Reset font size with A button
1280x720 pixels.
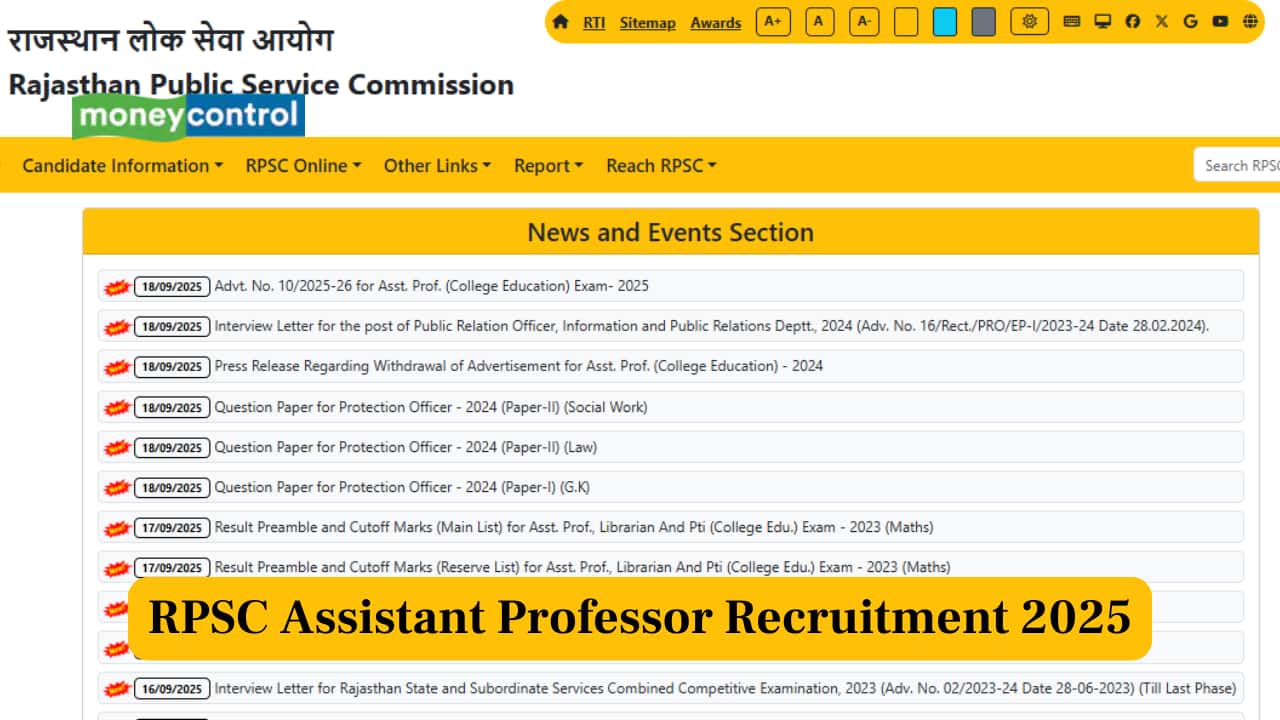point(819,21)
